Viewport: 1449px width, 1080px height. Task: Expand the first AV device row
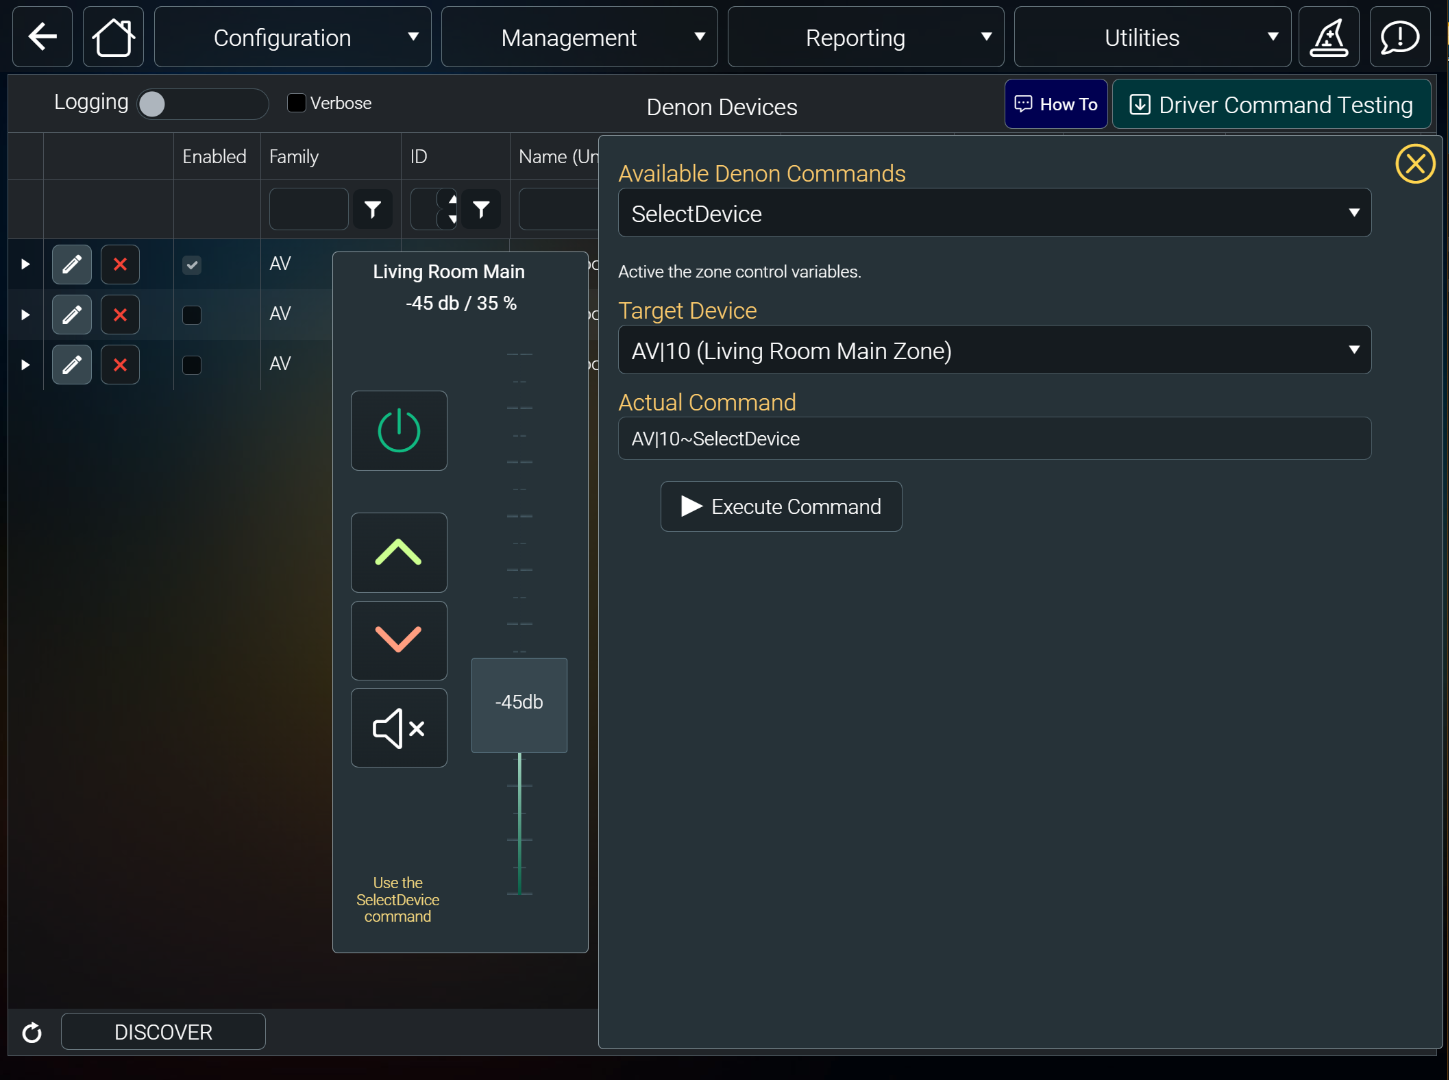point(25,264)
